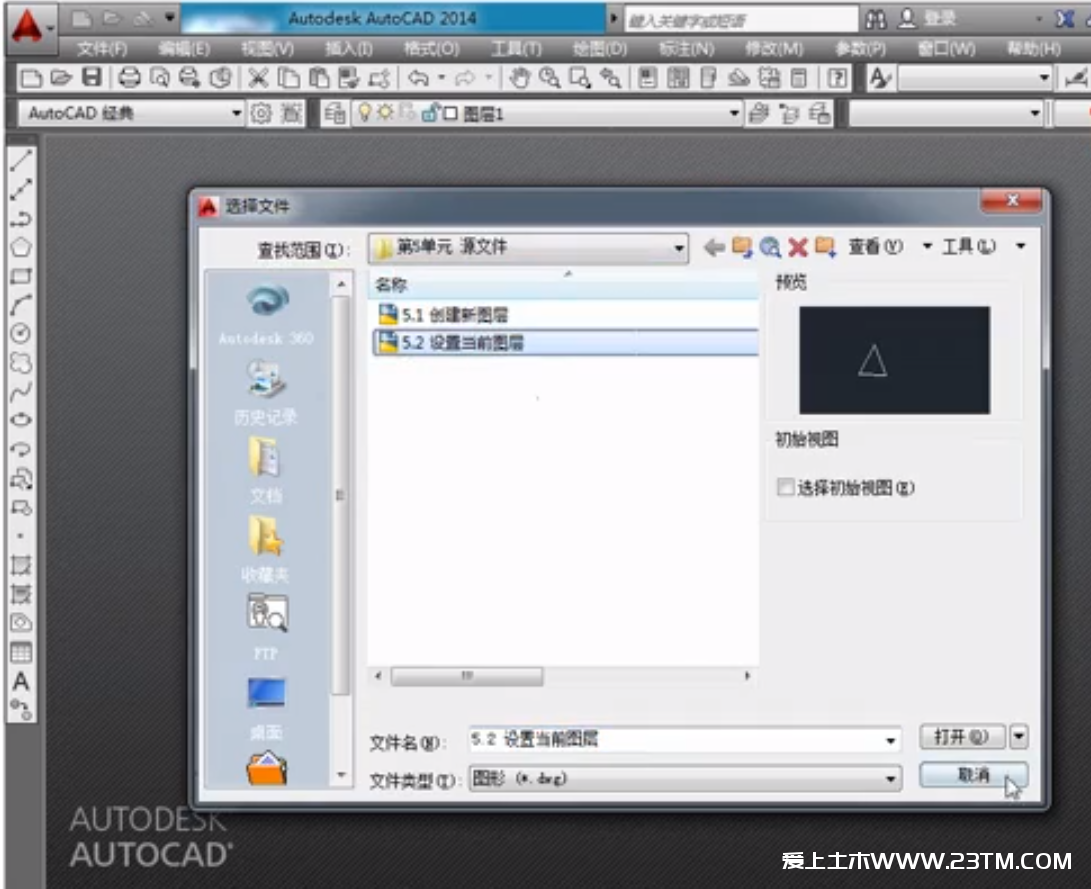Image resolution: width=1091 pixels, height=889 pixels.
Task: Open the arrow next to 打开 button
Action: [x=1019, y=736]
